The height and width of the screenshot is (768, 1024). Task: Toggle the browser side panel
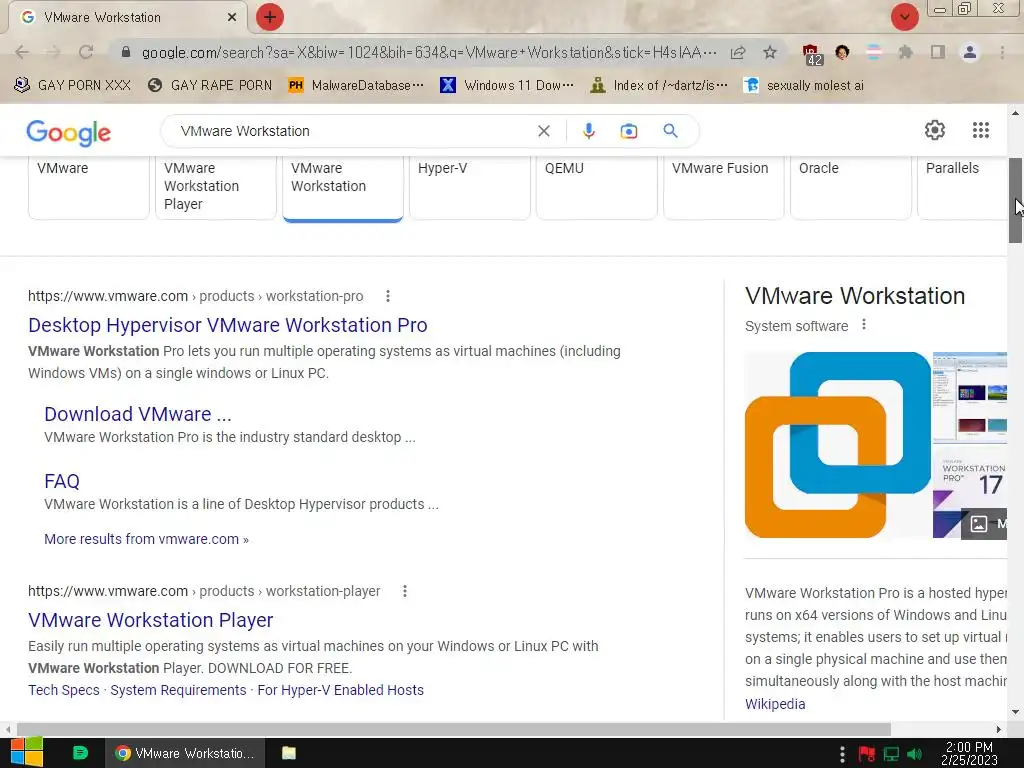[938, 52]
